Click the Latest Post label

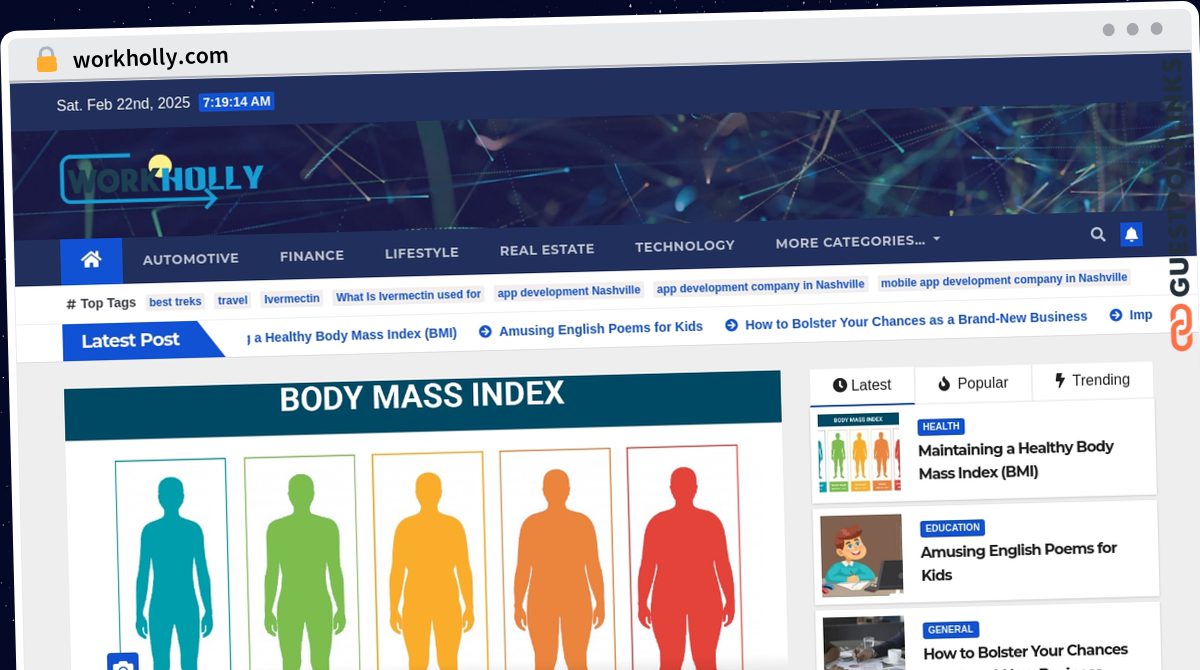click(x=130, y=341)
